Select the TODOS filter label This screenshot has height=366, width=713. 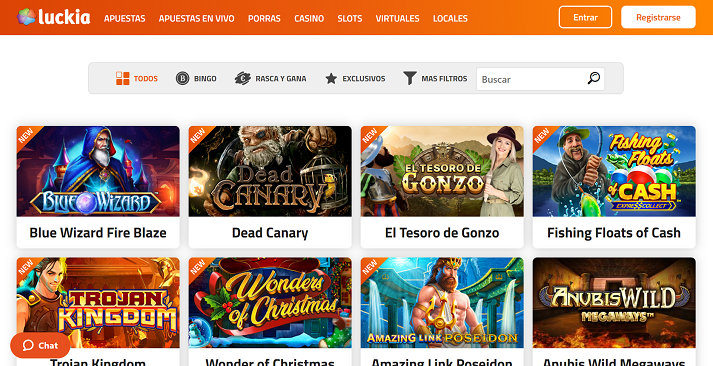[146, 79]
